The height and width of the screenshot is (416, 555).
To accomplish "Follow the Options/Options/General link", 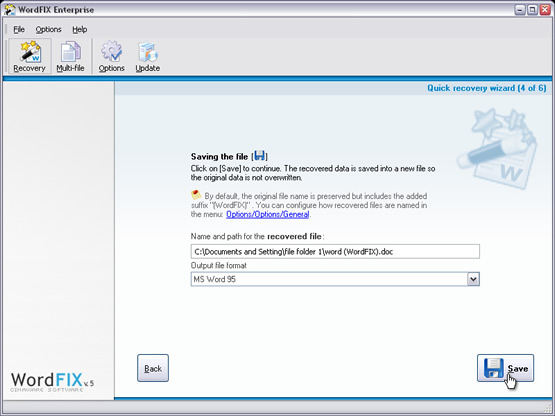I will point(268,214).
